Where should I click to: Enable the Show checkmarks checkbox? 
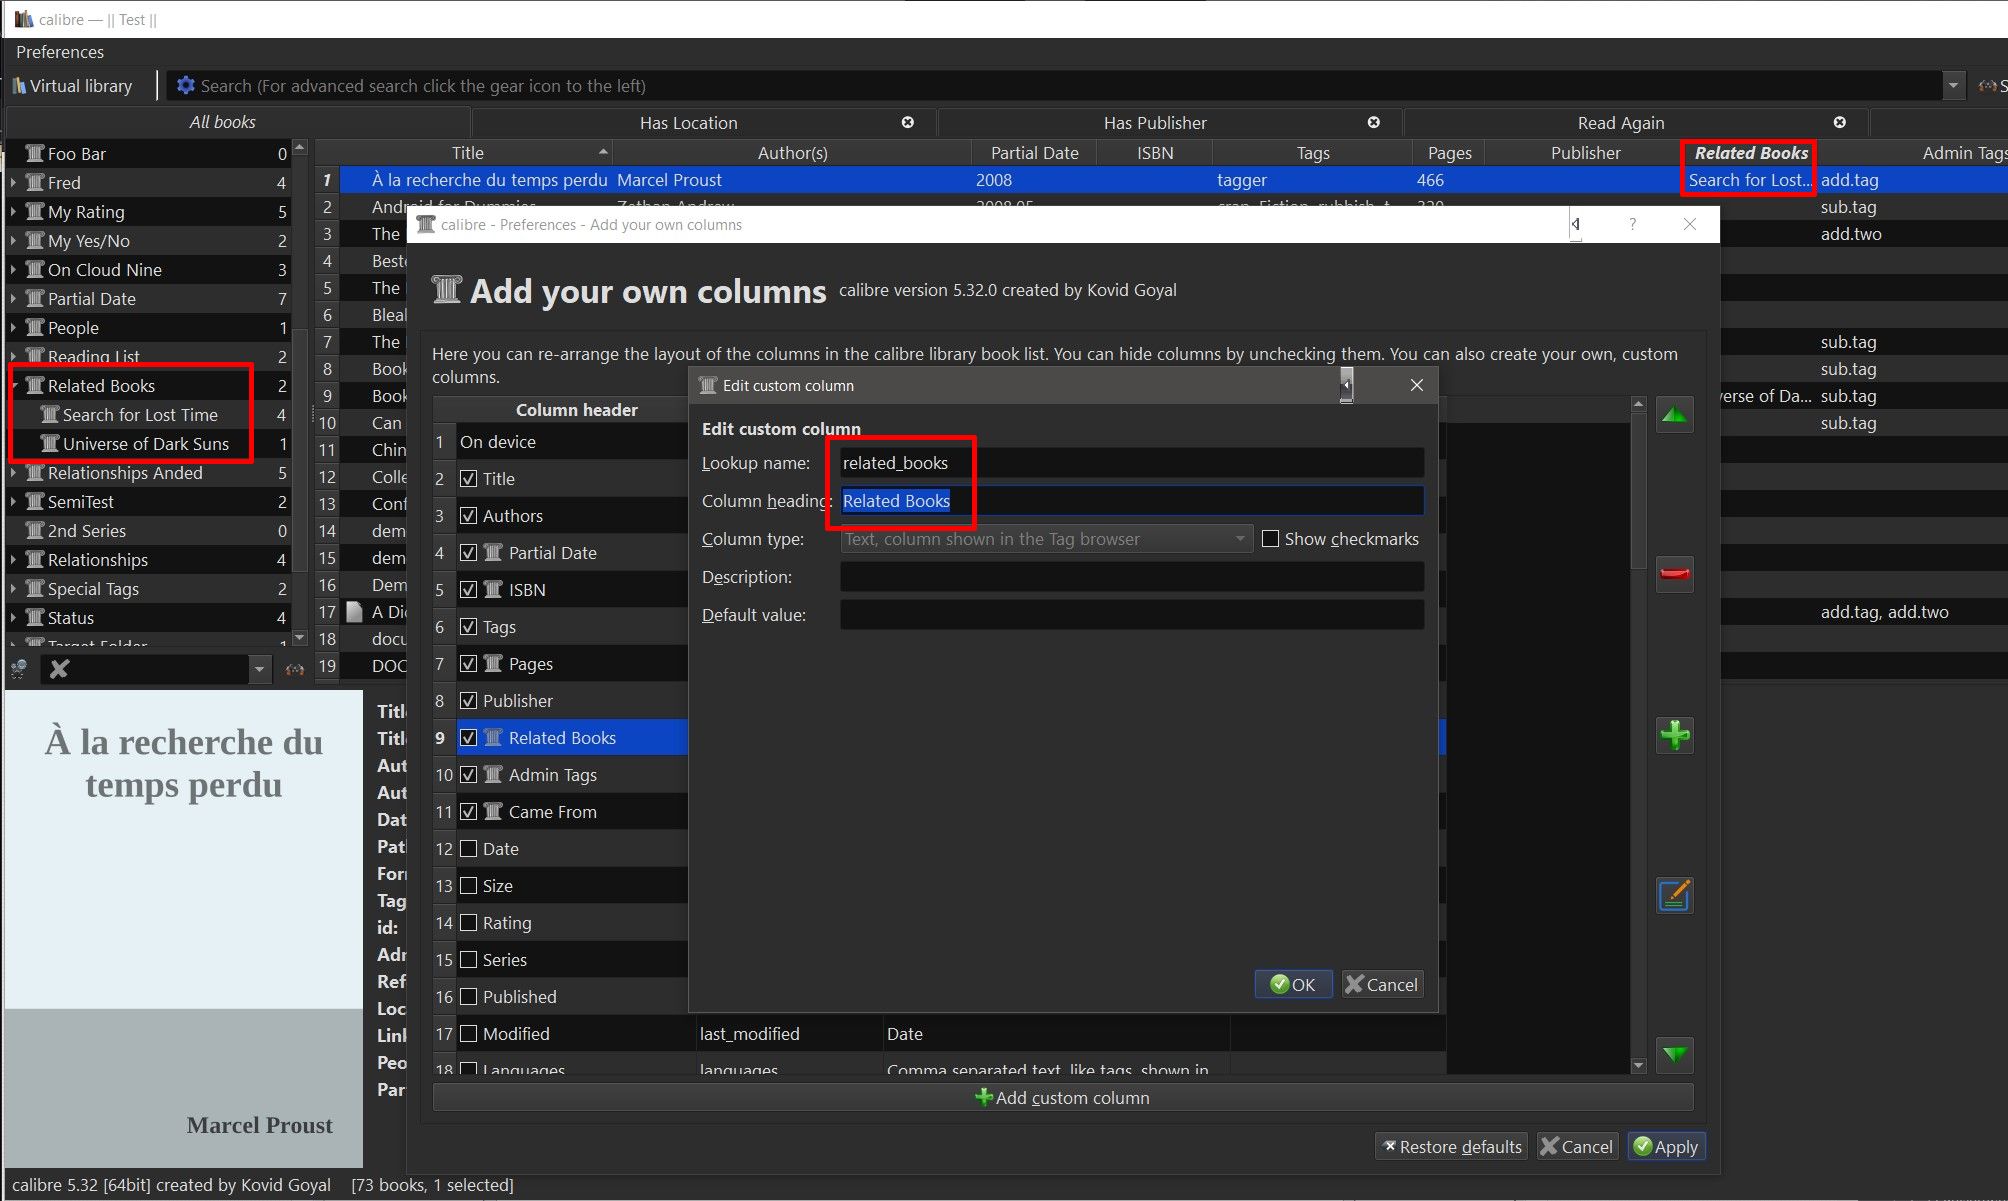click(1270, 539)
